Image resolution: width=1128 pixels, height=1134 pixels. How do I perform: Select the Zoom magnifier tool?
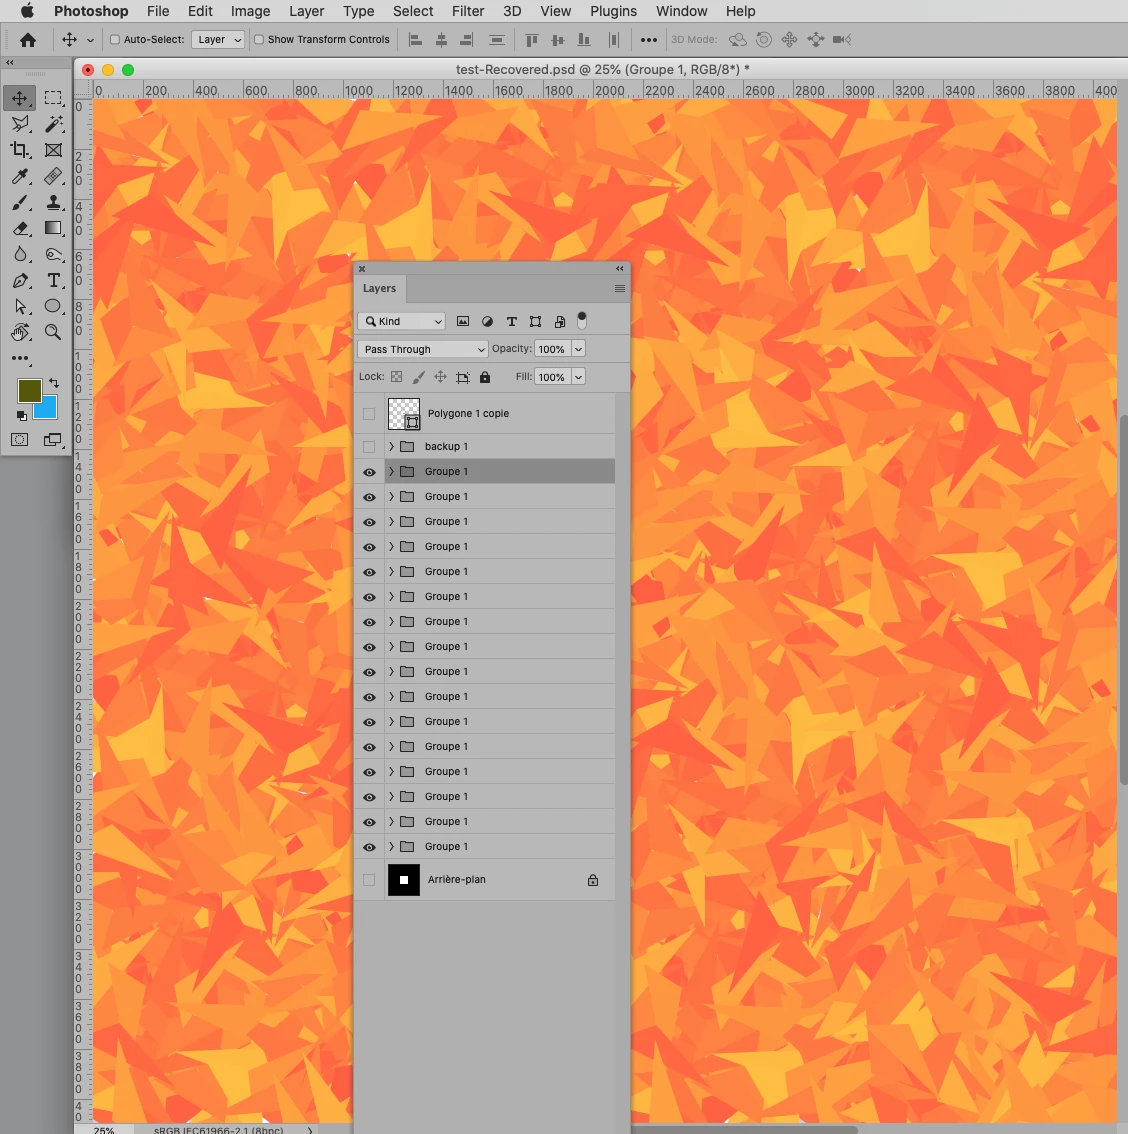click(x=53, y=333)
